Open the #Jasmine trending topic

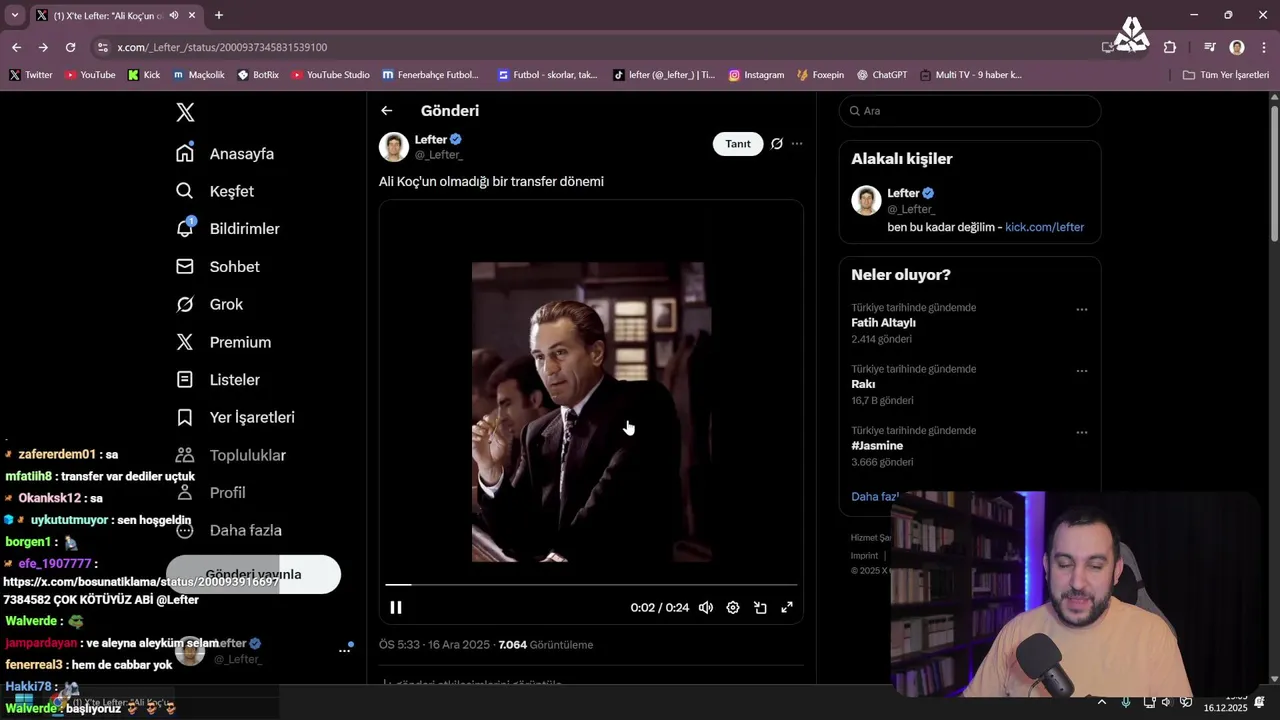tap(877, 446)
